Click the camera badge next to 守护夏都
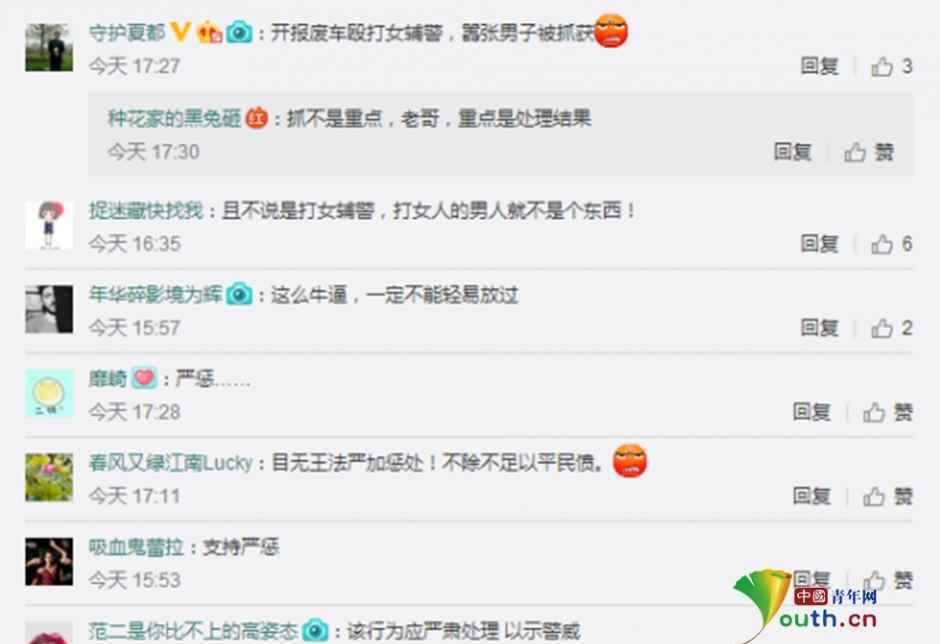This screenshot has height=644, width=940. coord(239,32)
